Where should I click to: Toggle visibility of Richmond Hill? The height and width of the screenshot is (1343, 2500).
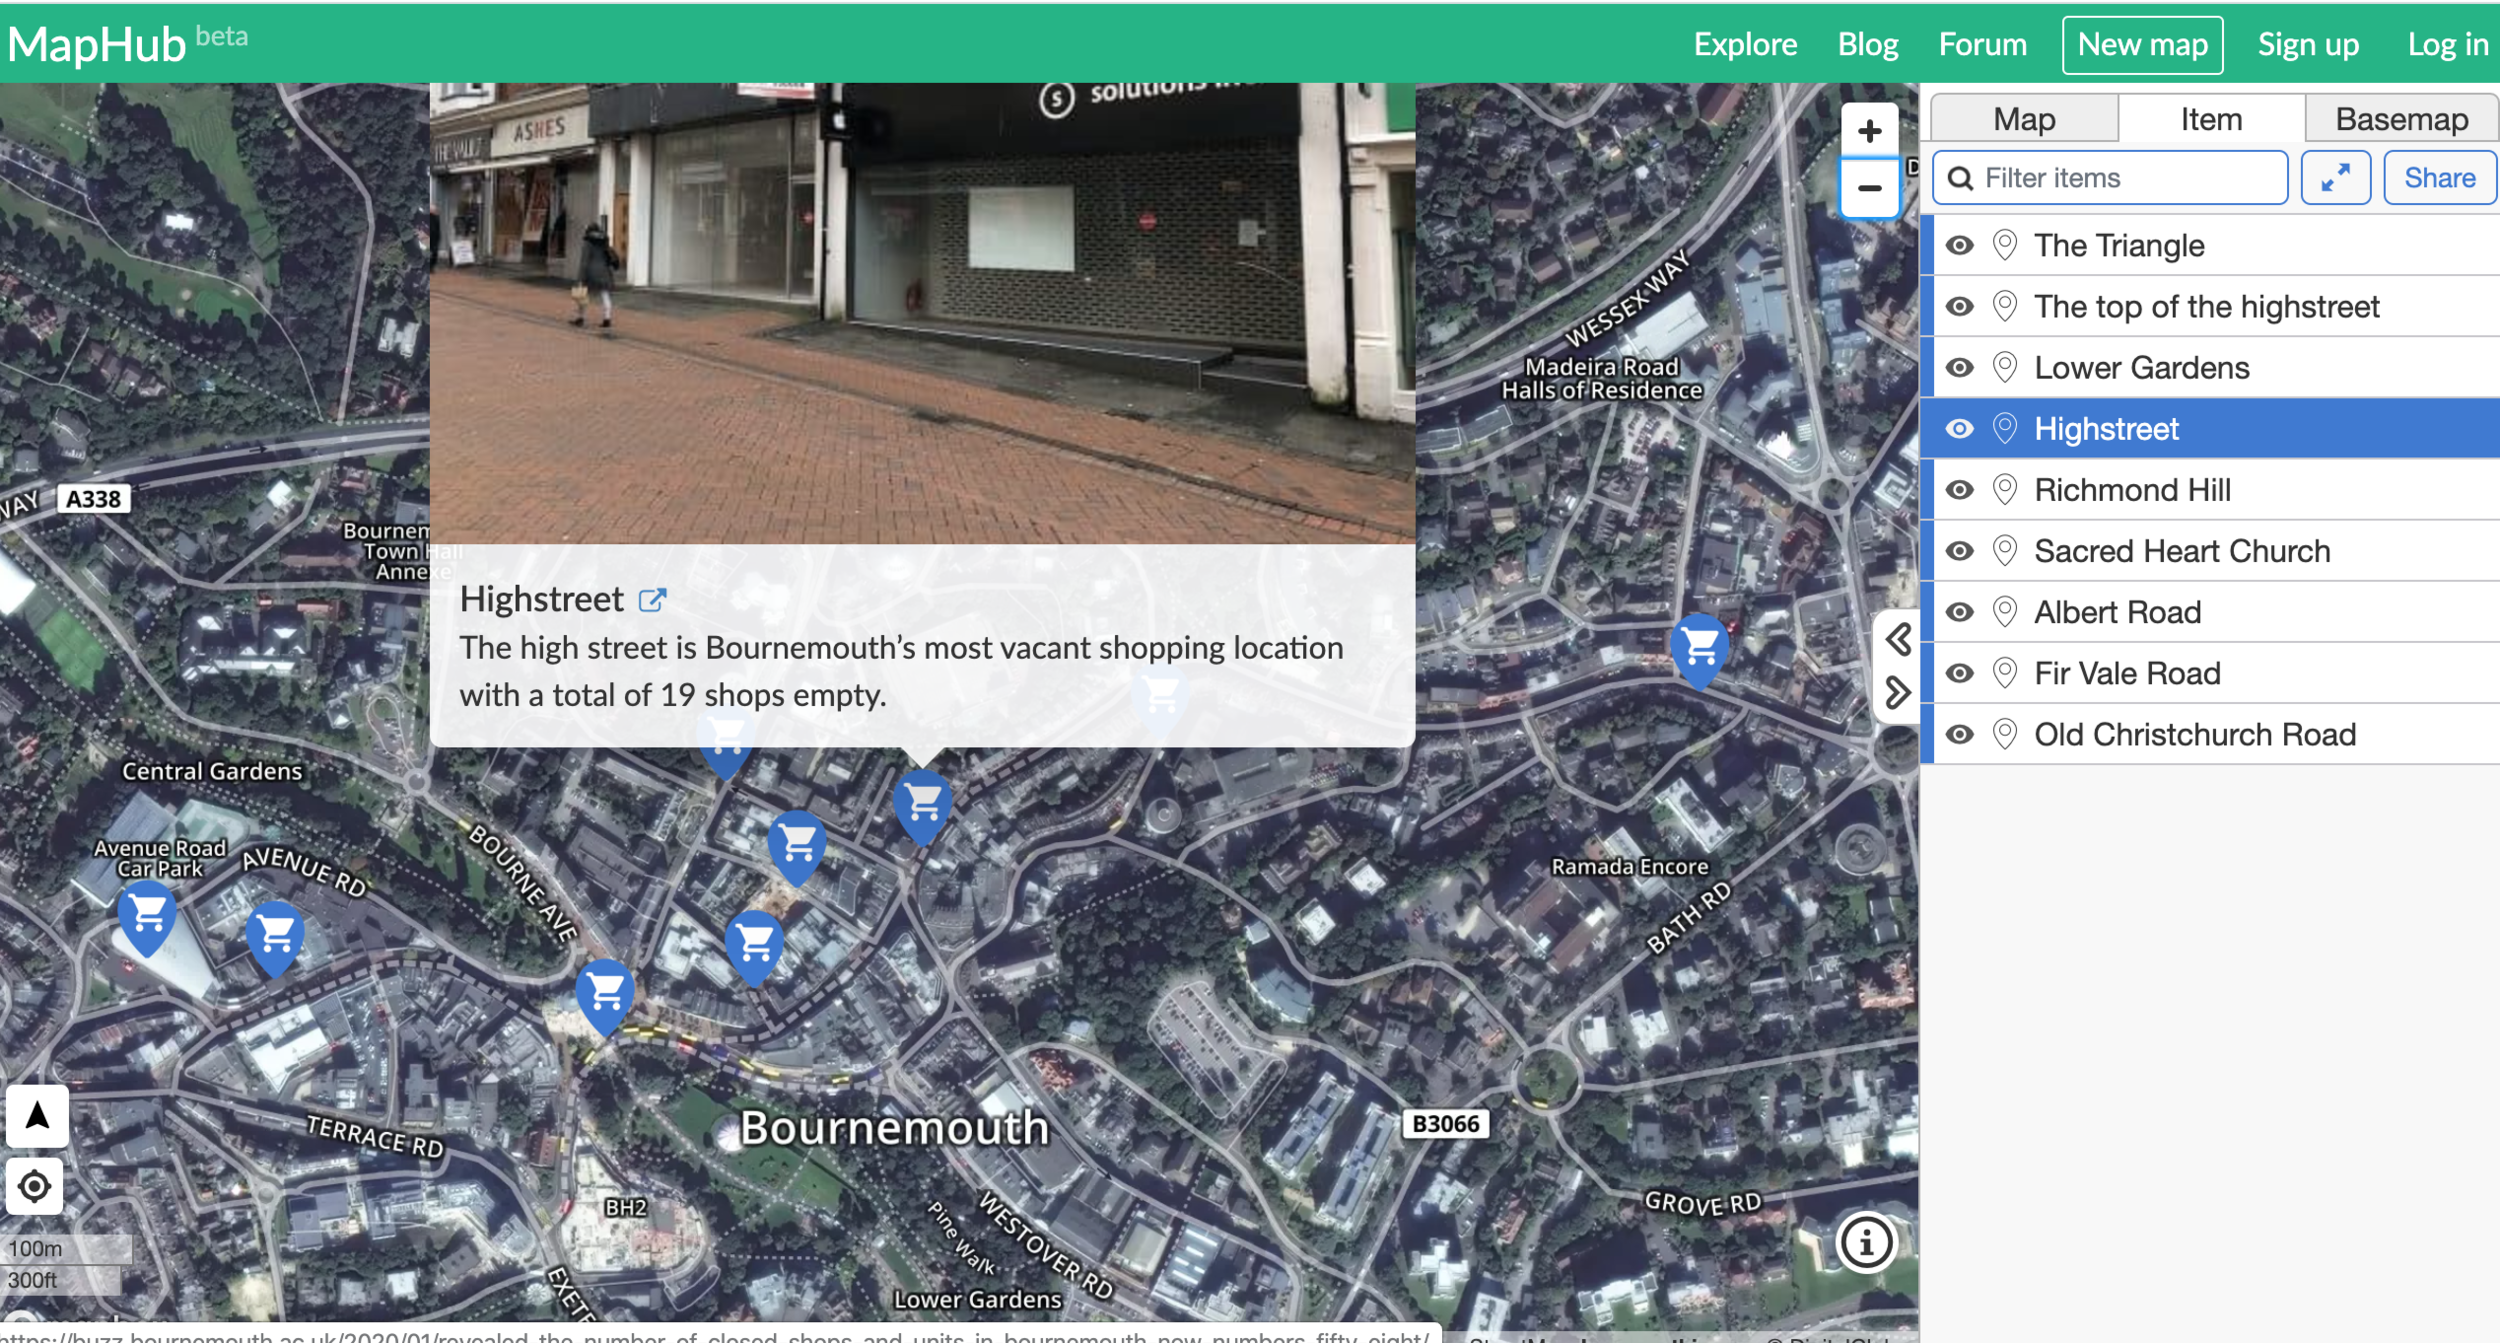1959,490
